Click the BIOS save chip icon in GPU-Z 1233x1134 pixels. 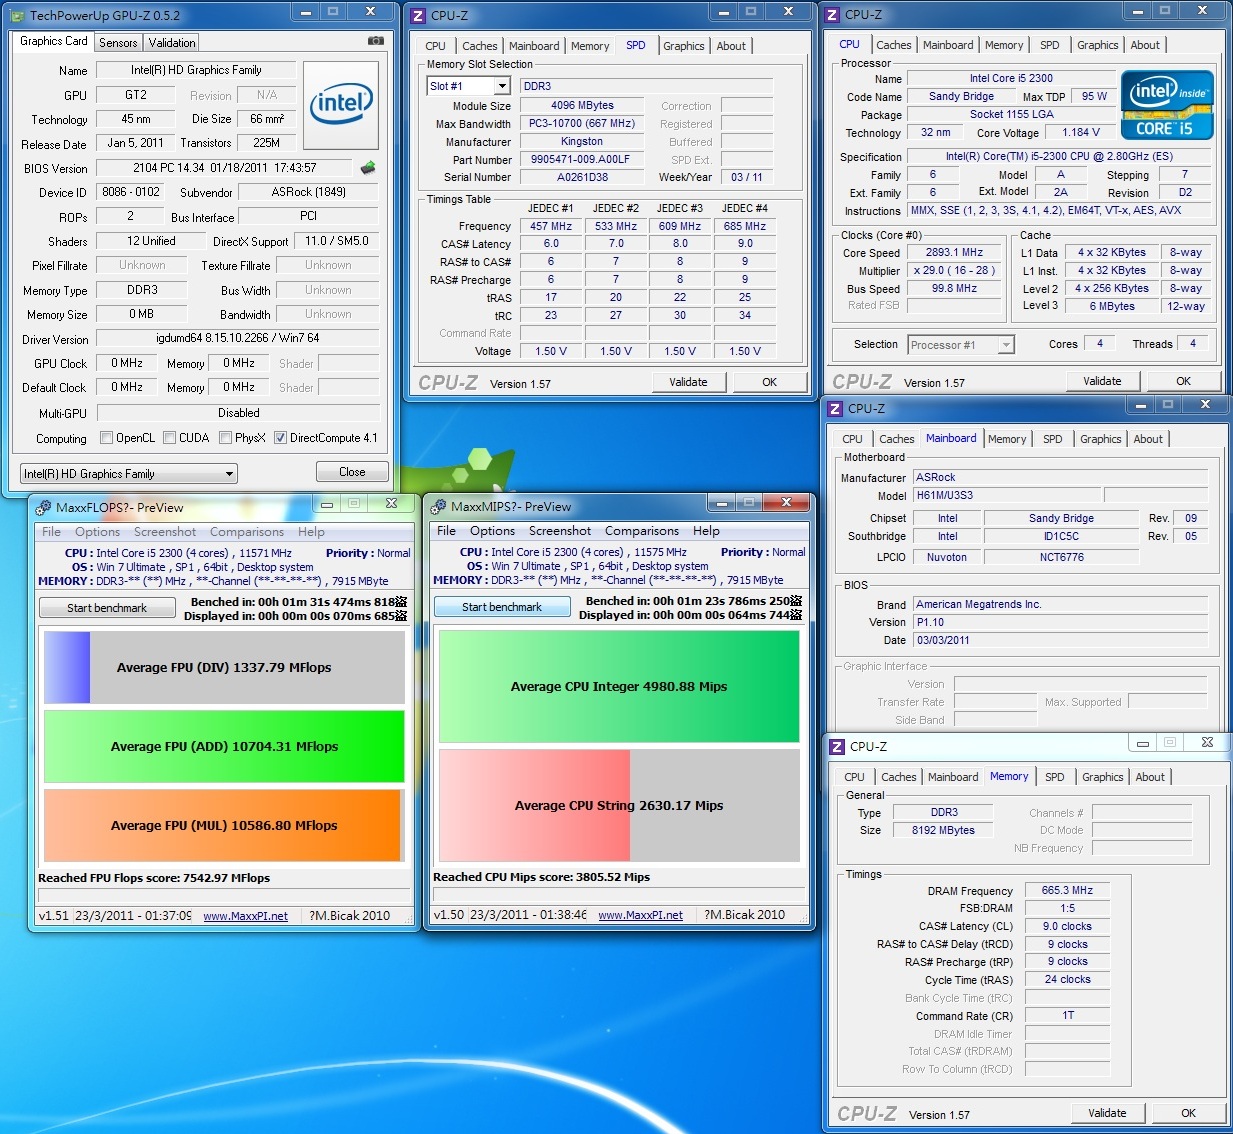tap(369, 168)
